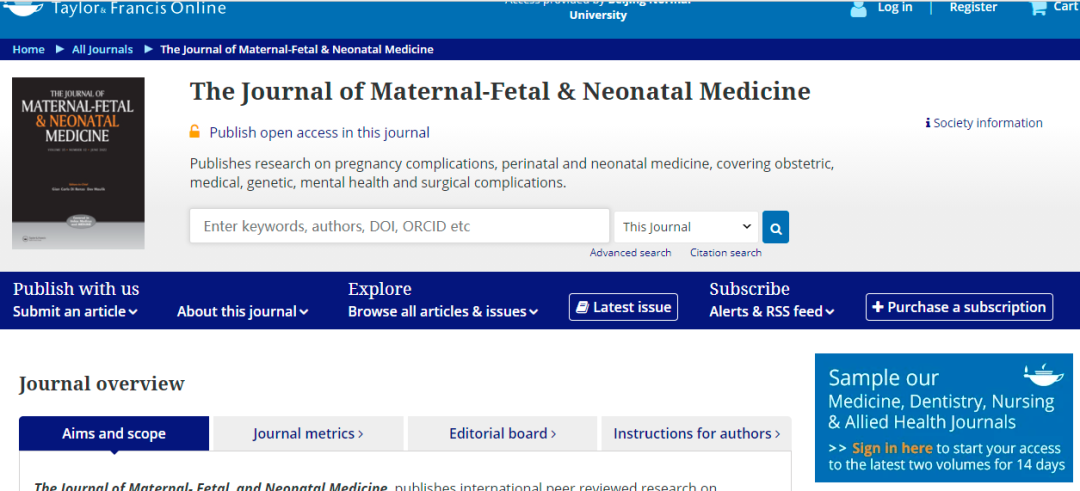Expand the About this journal menu
The width and height of the screenshot is (1080, 491).
pyautogui.click(x=242, y=311)
